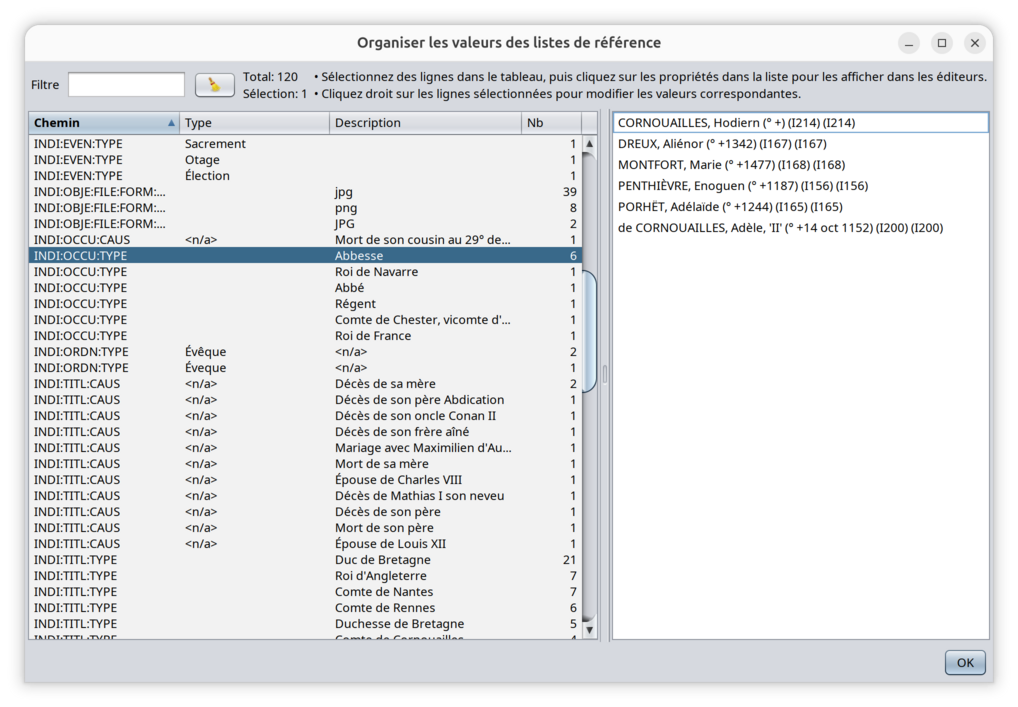This screenshot has width=1018, height=707.
Task: Select the Élection row
Action: (305, 175)
